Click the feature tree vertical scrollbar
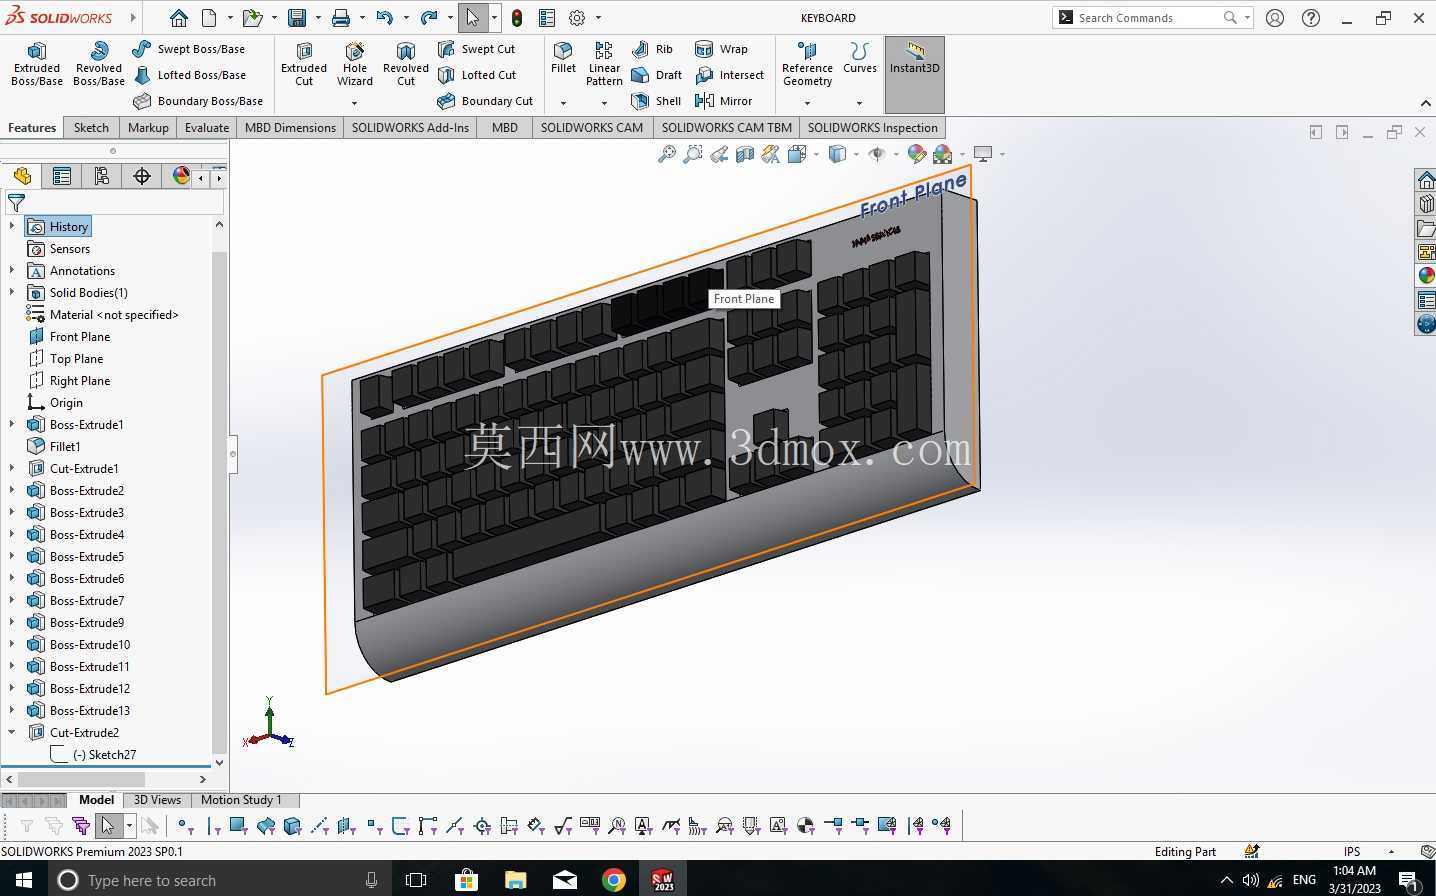The image size is (1436, 896). click(x=219, y=500)
